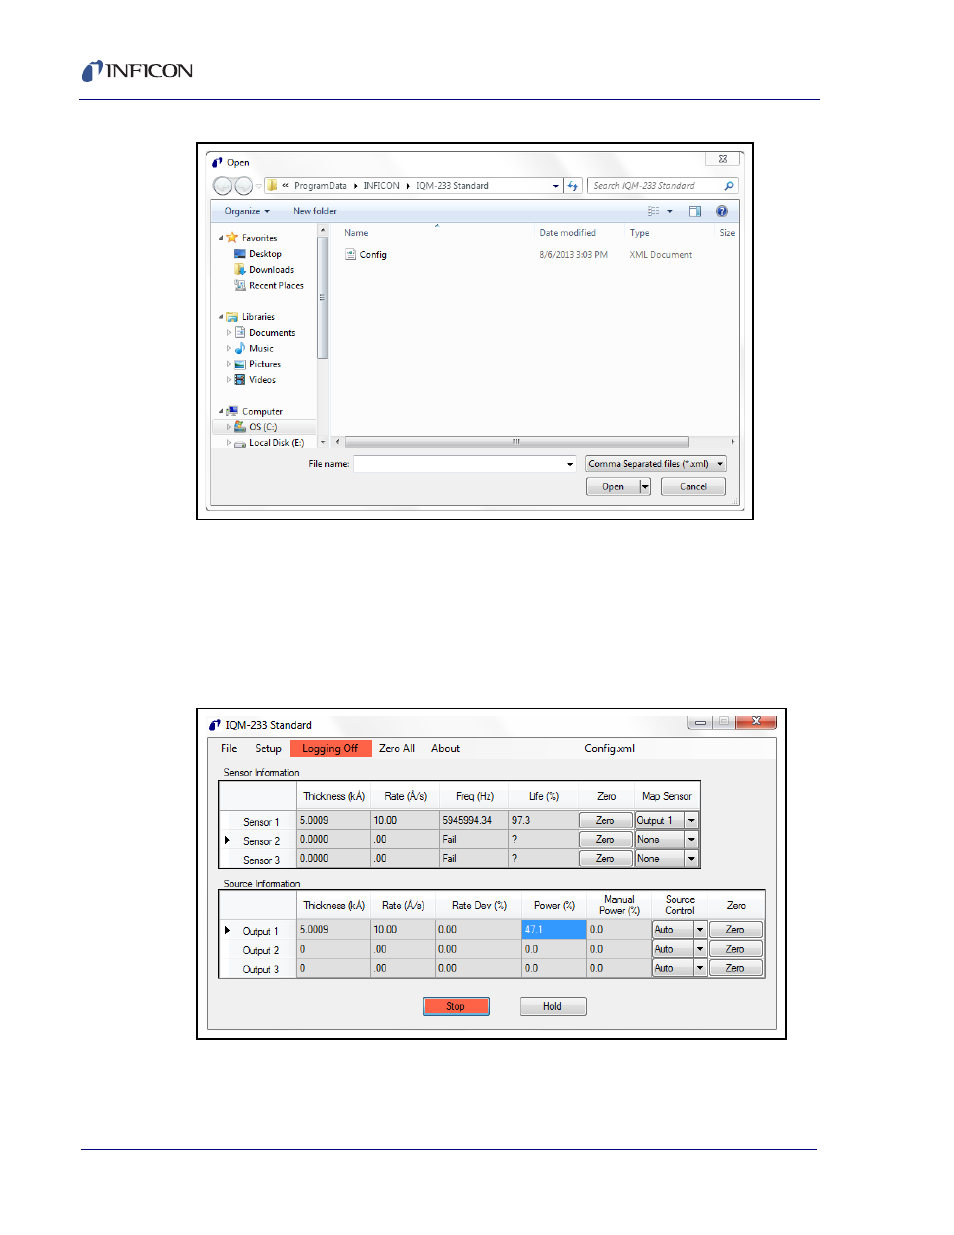Screen dimensions: 954x1235
Task: Open the File menu in IQM-233 Standard
Action: pyautogui.click(x=229, y=749)
